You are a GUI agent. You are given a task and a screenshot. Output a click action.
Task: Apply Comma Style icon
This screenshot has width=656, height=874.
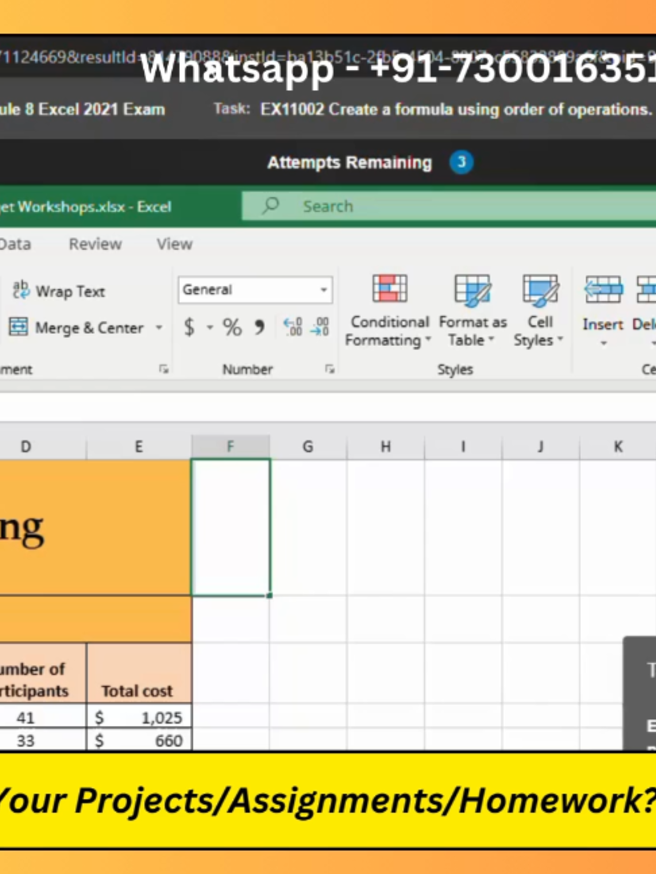(259, 327)
